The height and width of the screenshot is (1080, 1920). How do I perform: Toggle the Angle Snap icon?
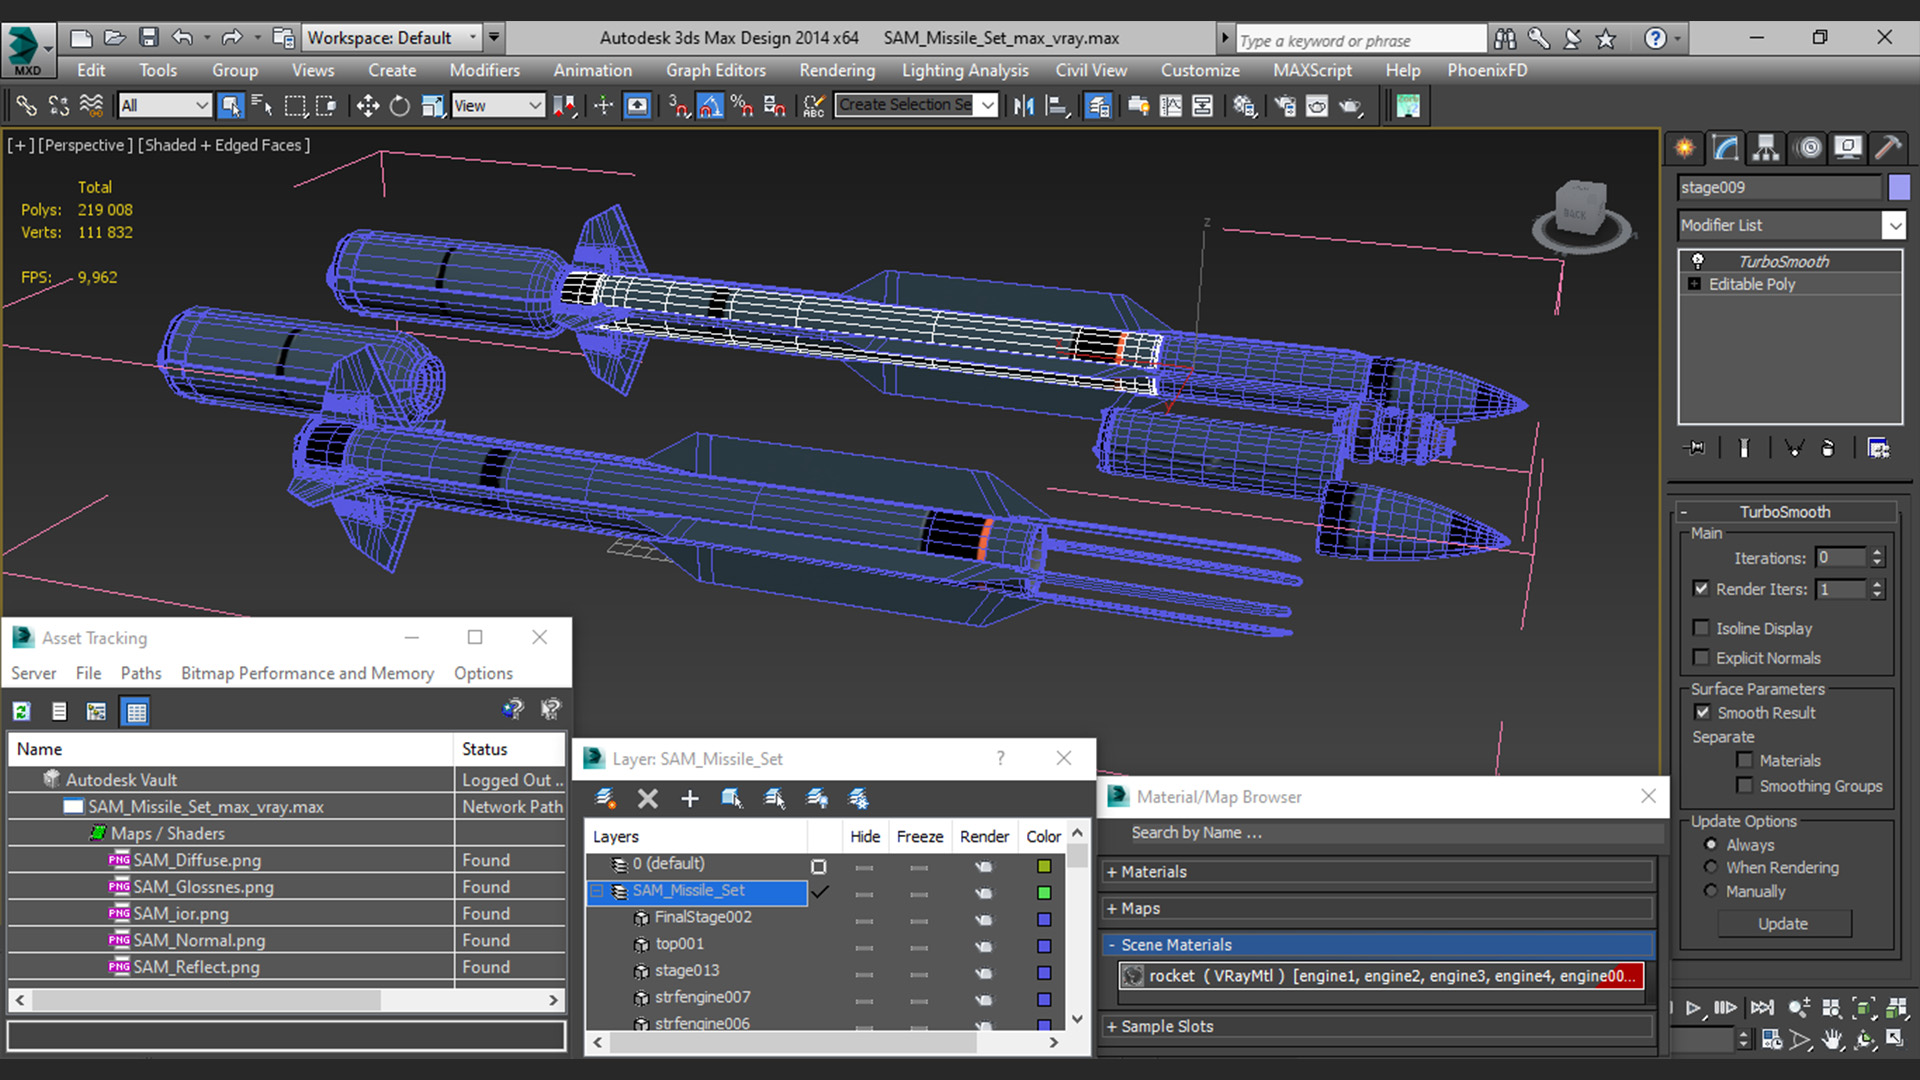710,105
